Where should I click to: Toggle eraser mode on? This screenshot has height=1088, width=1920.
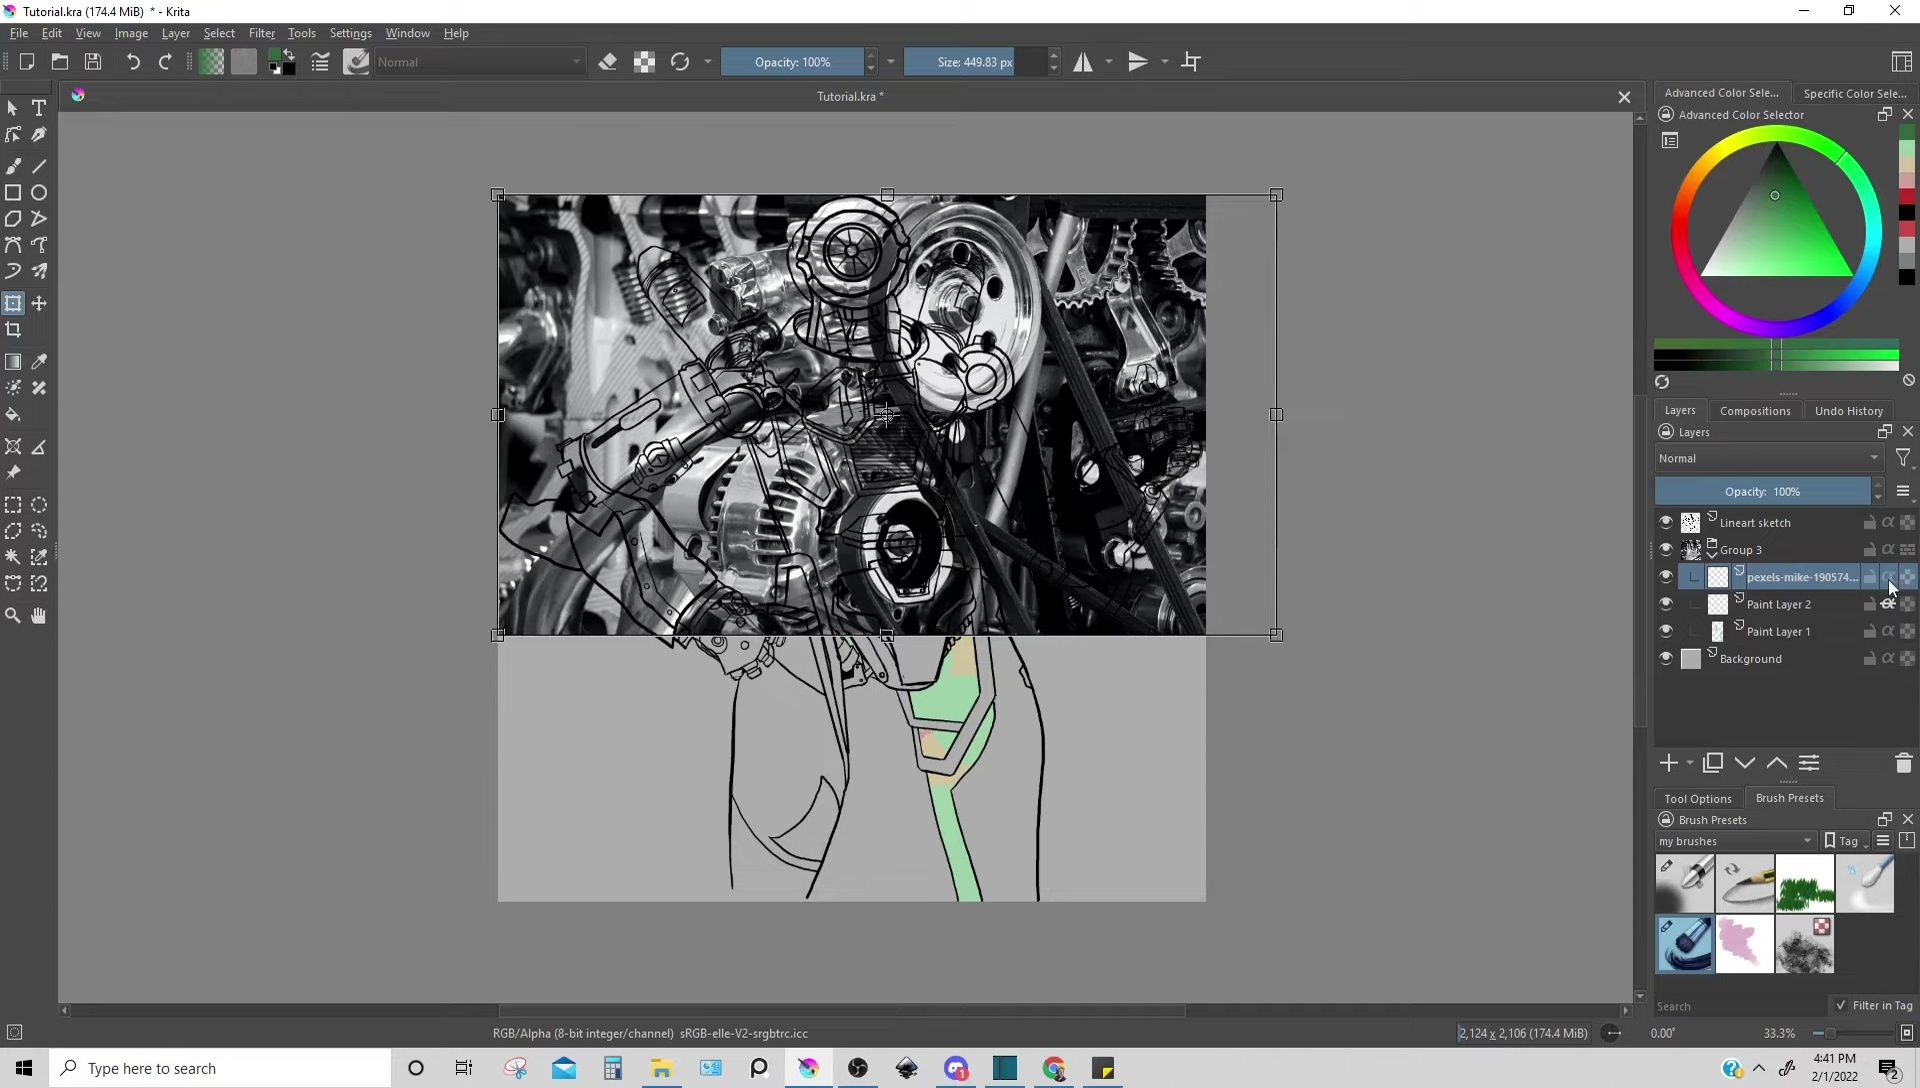coord(607,62)
